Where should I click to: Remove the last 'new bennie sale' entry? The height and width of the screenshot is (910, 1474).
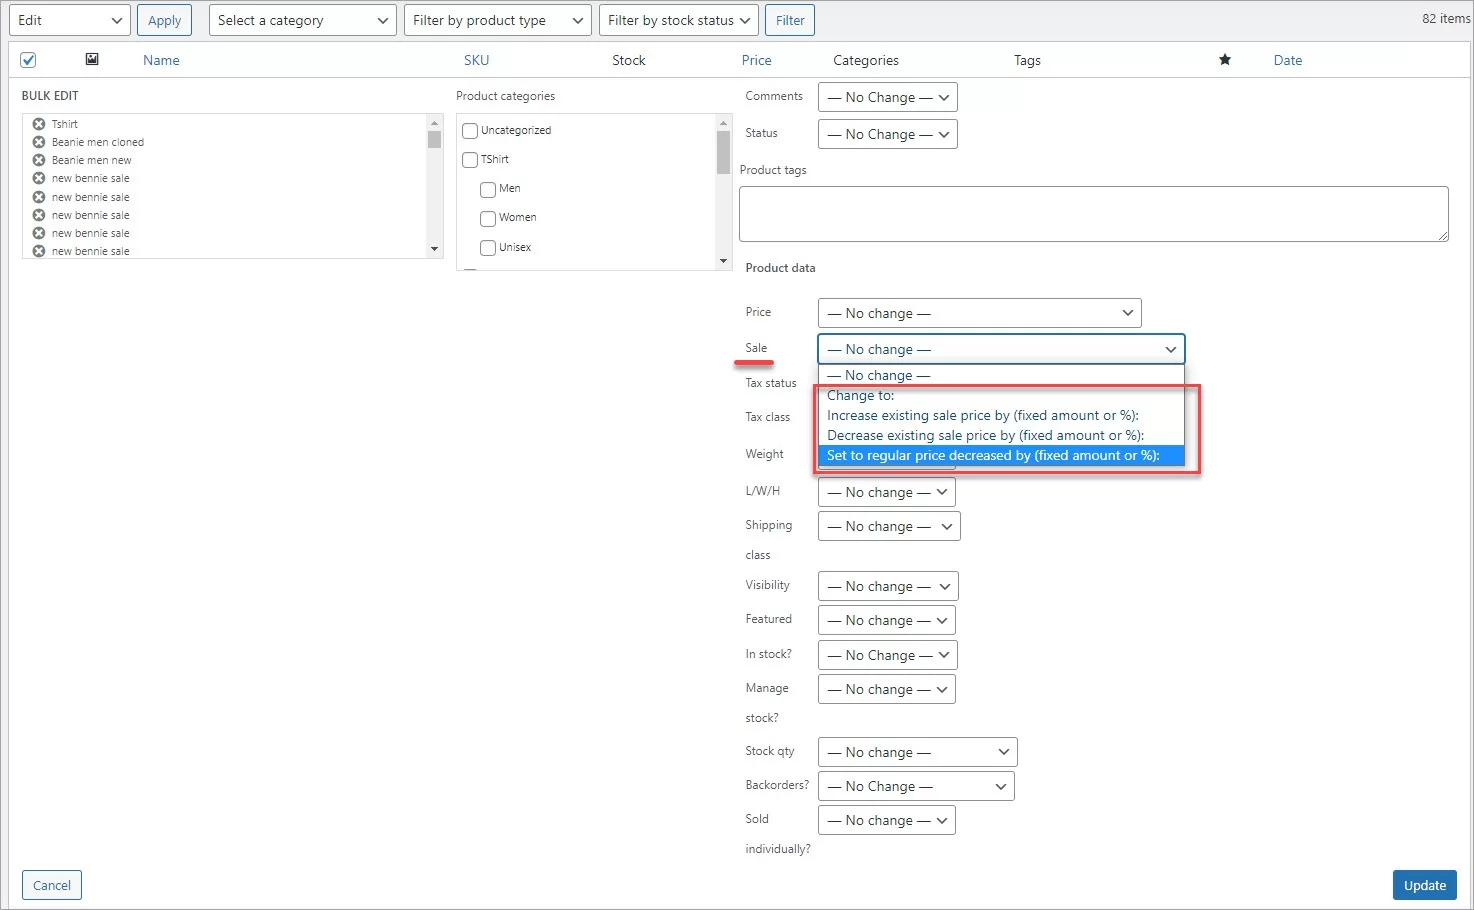(x=37, y=251)
